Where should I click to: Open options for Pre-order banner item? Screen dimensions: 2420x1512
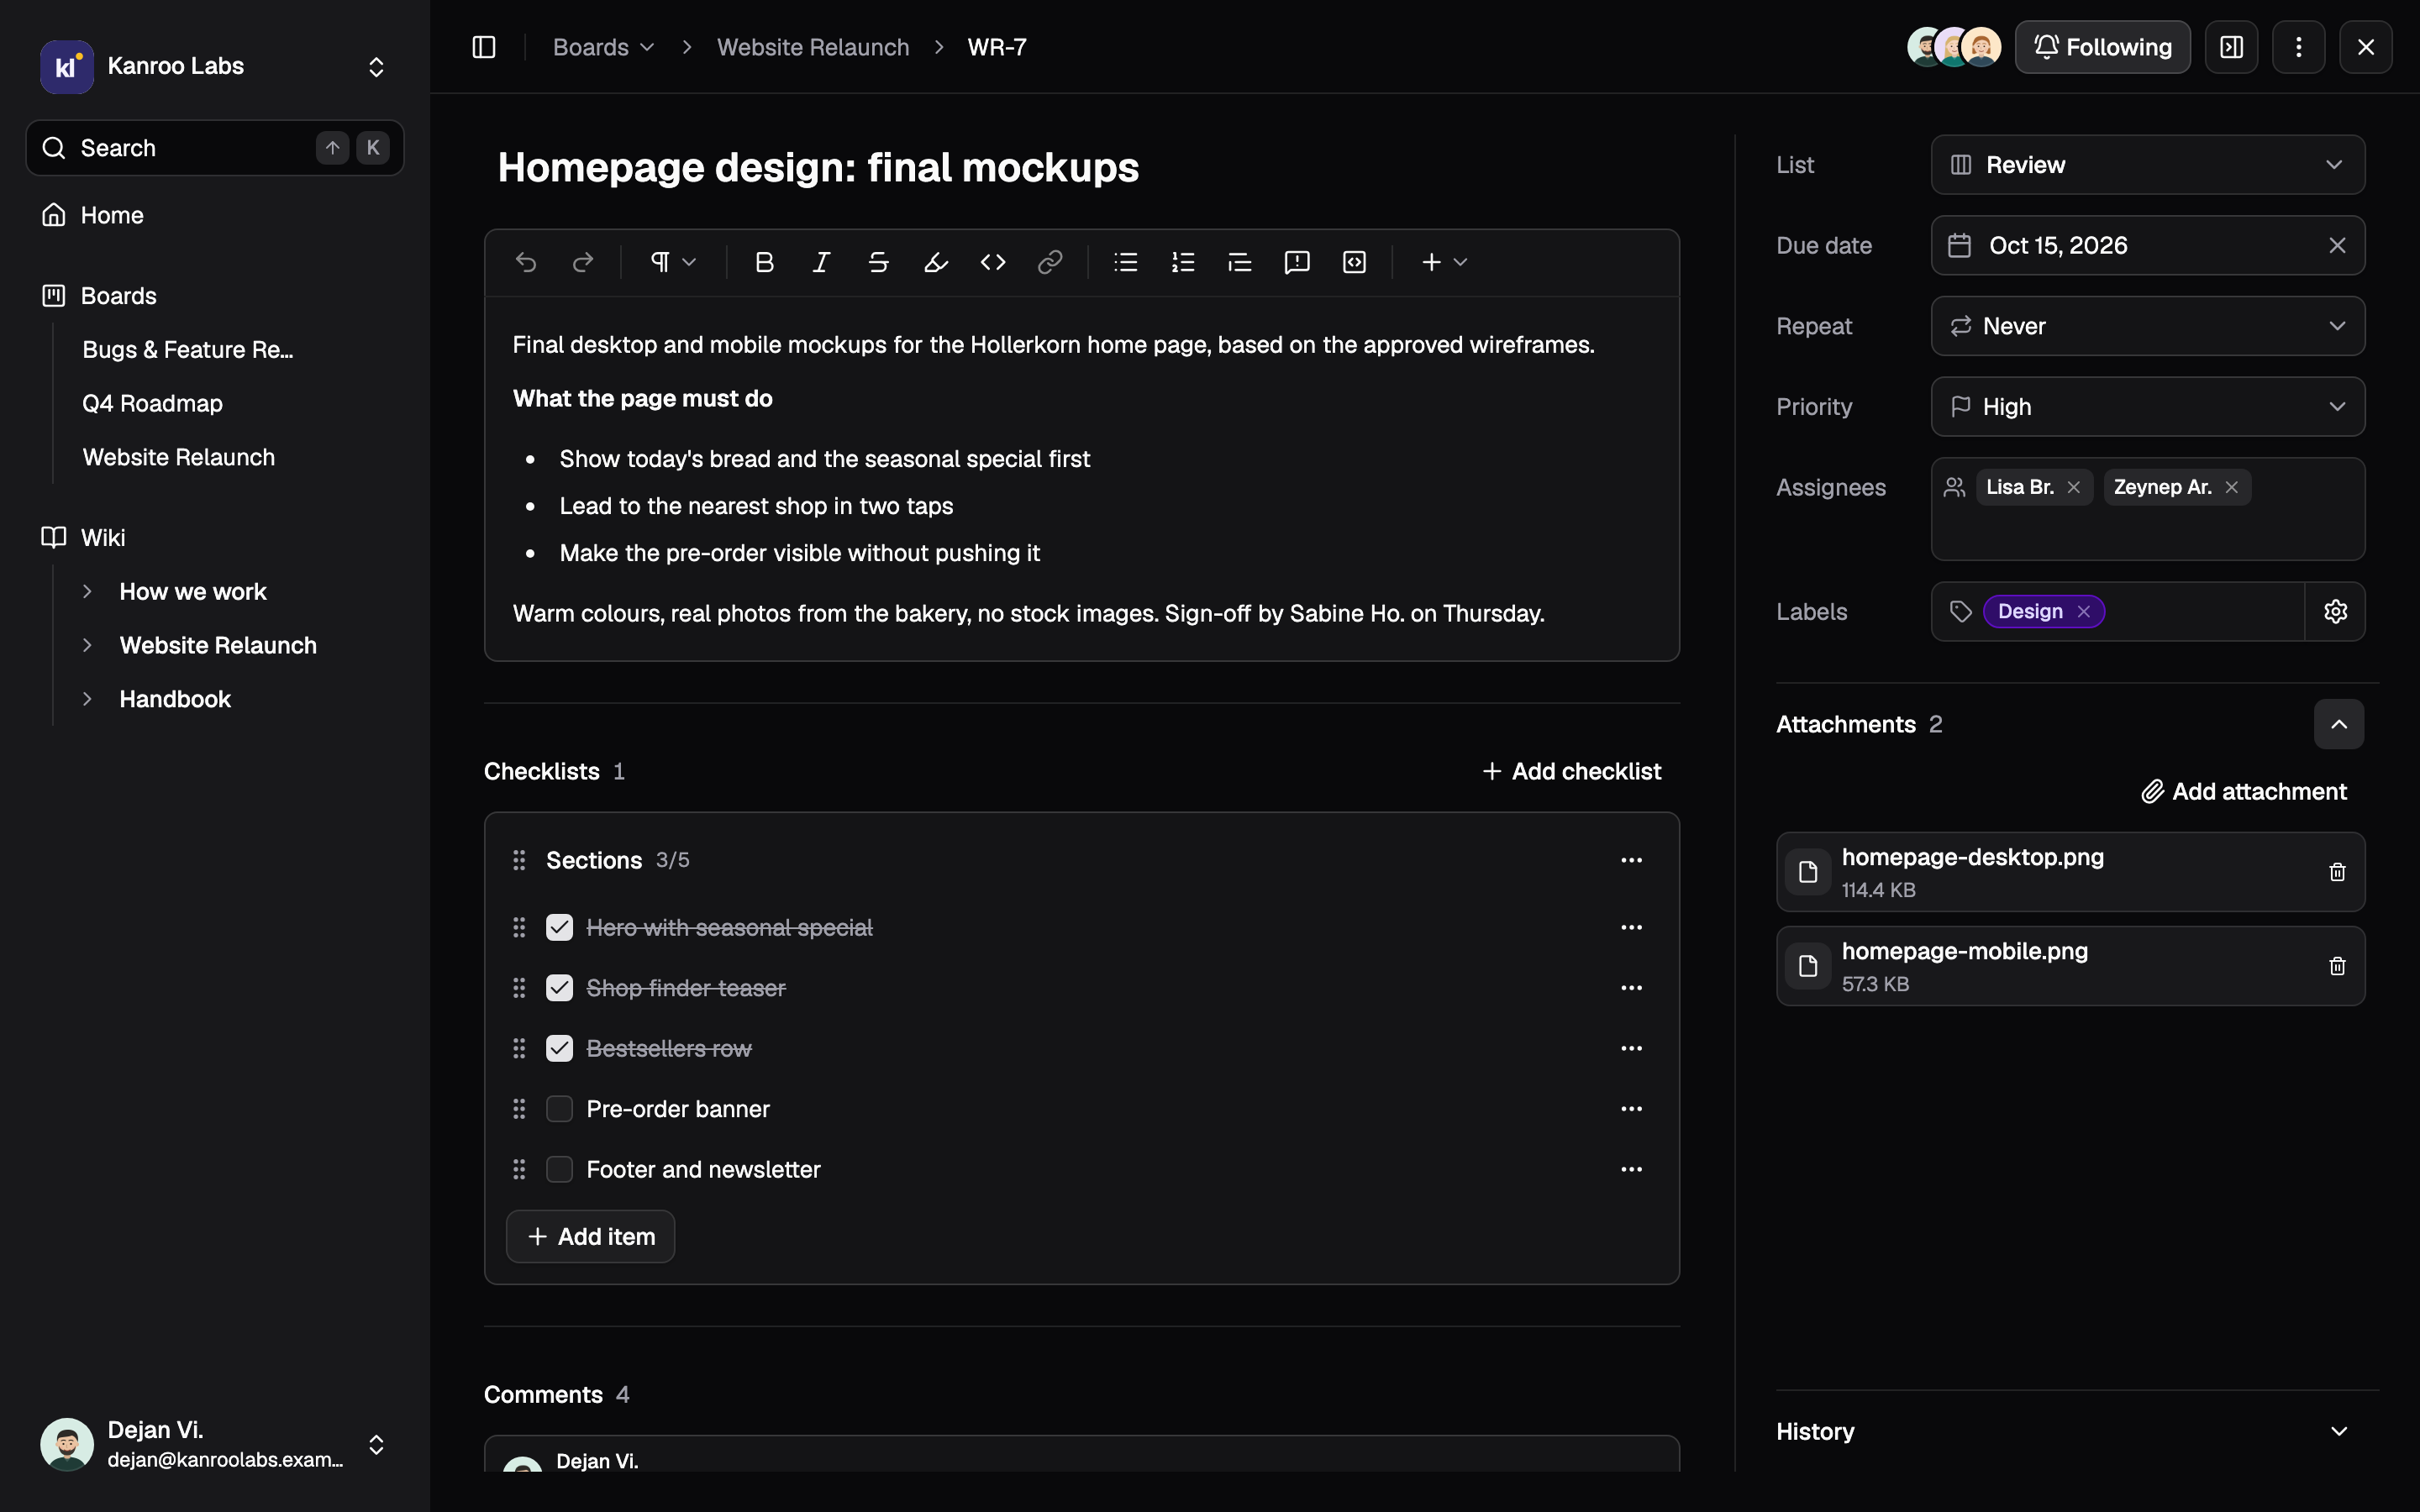(1631, 1109)
